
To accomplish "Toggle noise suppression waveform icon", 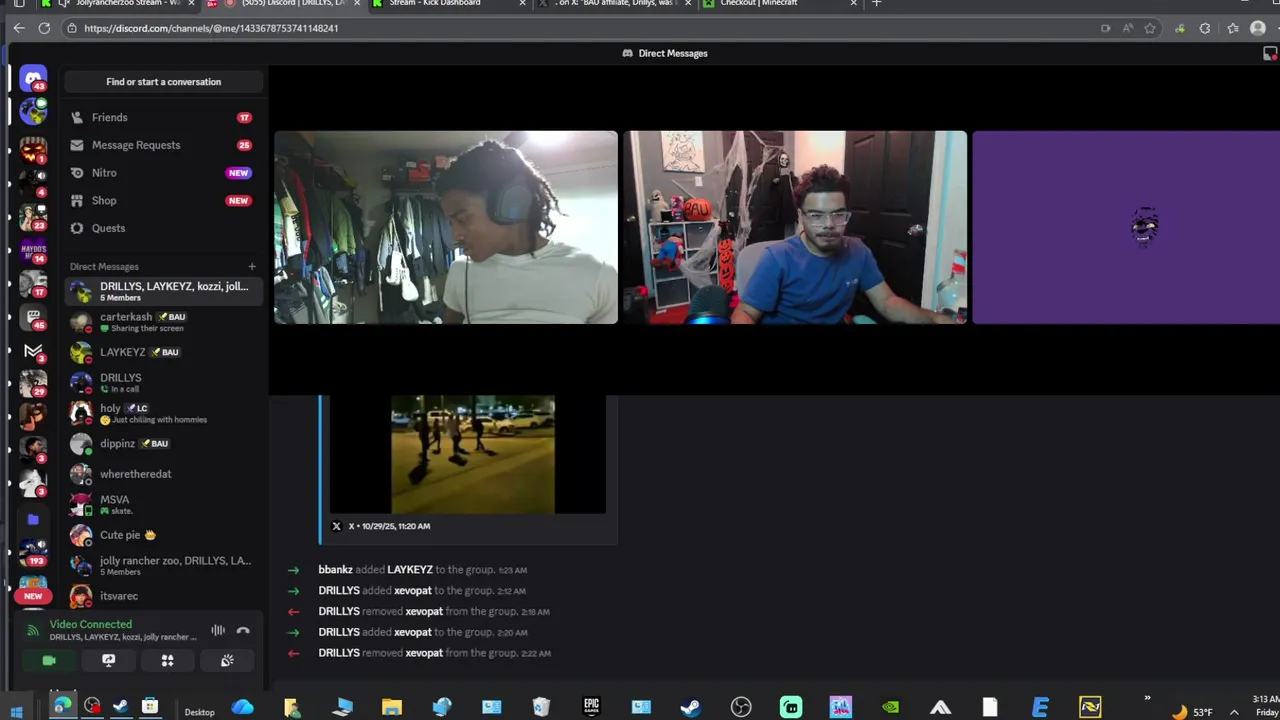I will click(x=218, y=630).
